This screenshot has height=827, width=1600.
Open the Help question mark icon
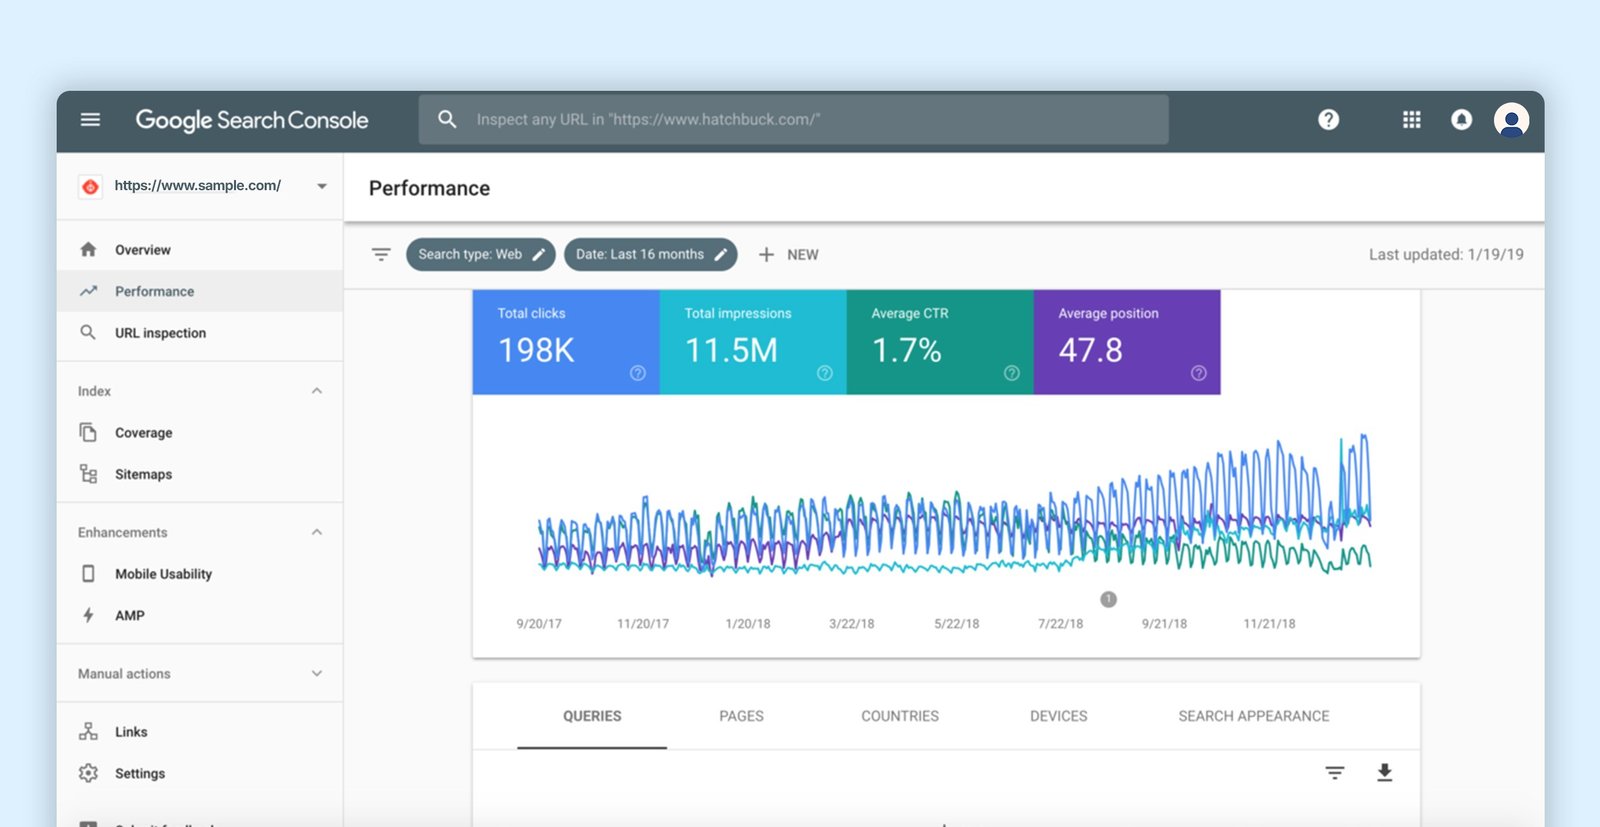click(1328, 120)
